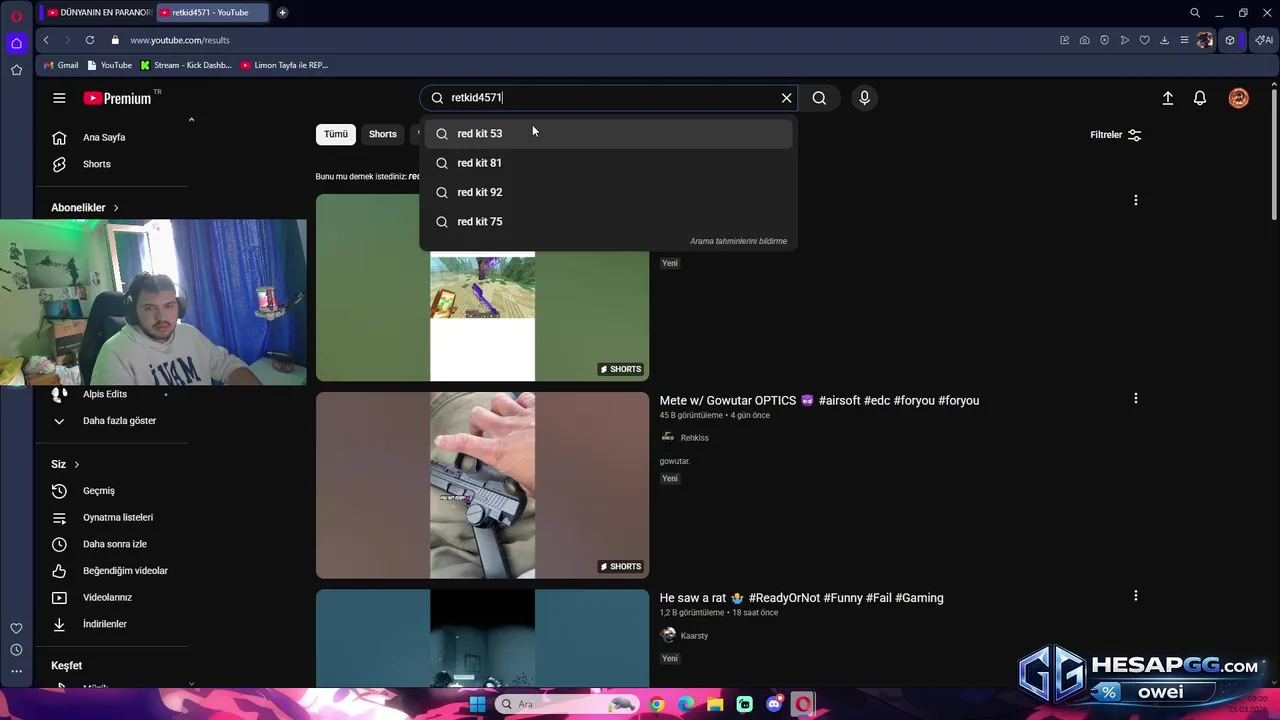Open the YouTube hamburger guide menu
This screenshot has width=1280, height=720.
pyautogui.click(x=59, y=98)
